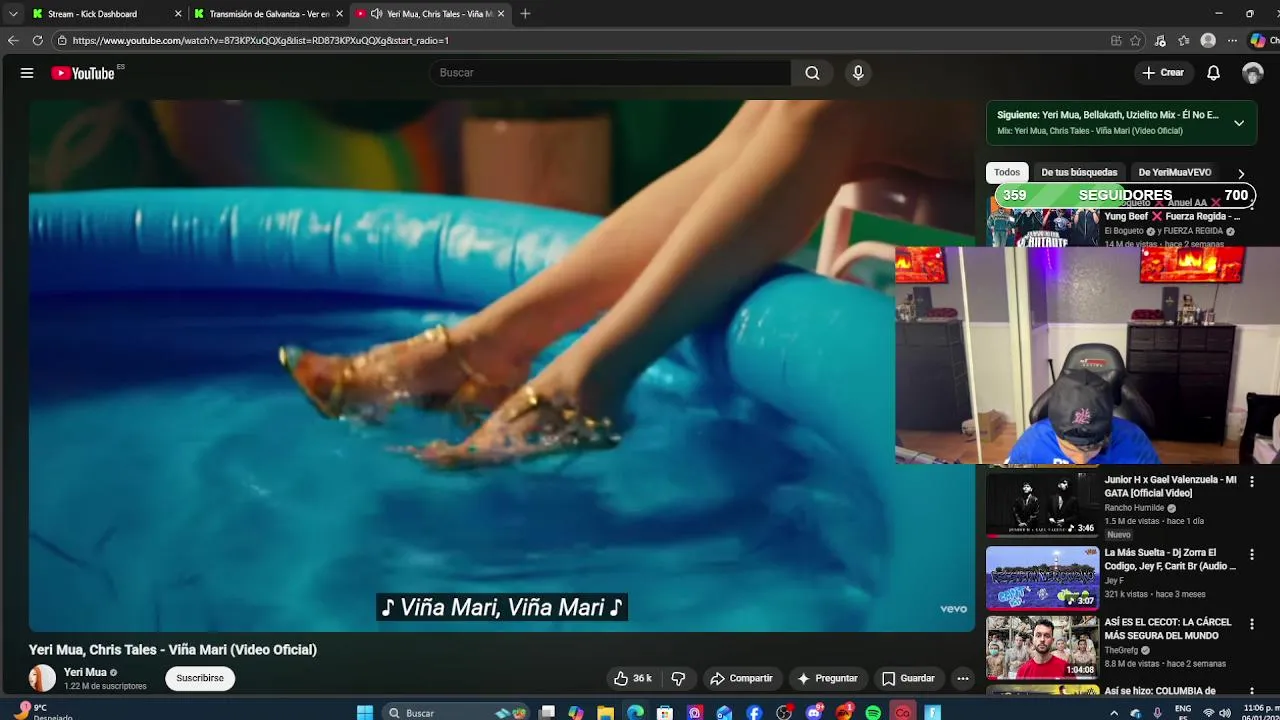Click the browser address bar URL
The image size is (1280, 720).
click(260, 41)
